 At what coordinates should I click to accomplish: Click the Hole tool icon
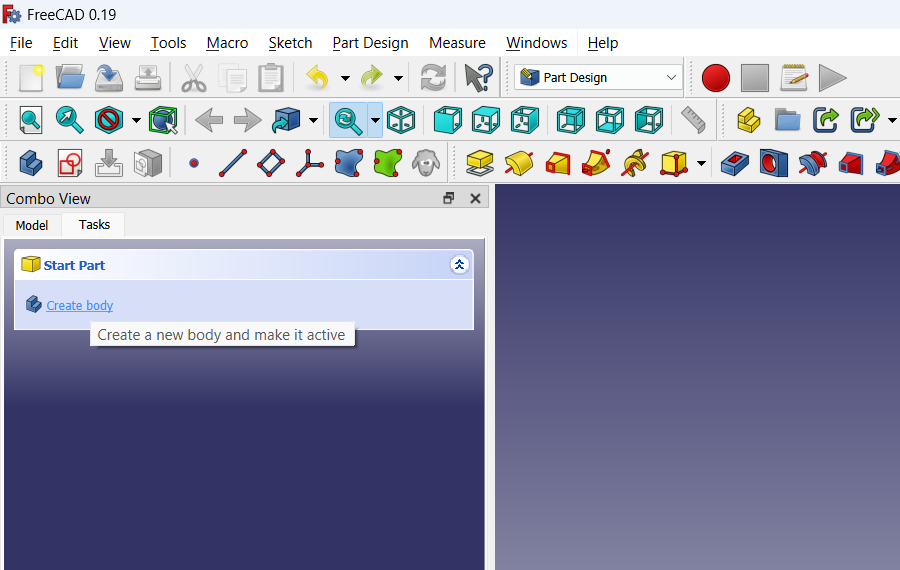[x=773, y=164]
